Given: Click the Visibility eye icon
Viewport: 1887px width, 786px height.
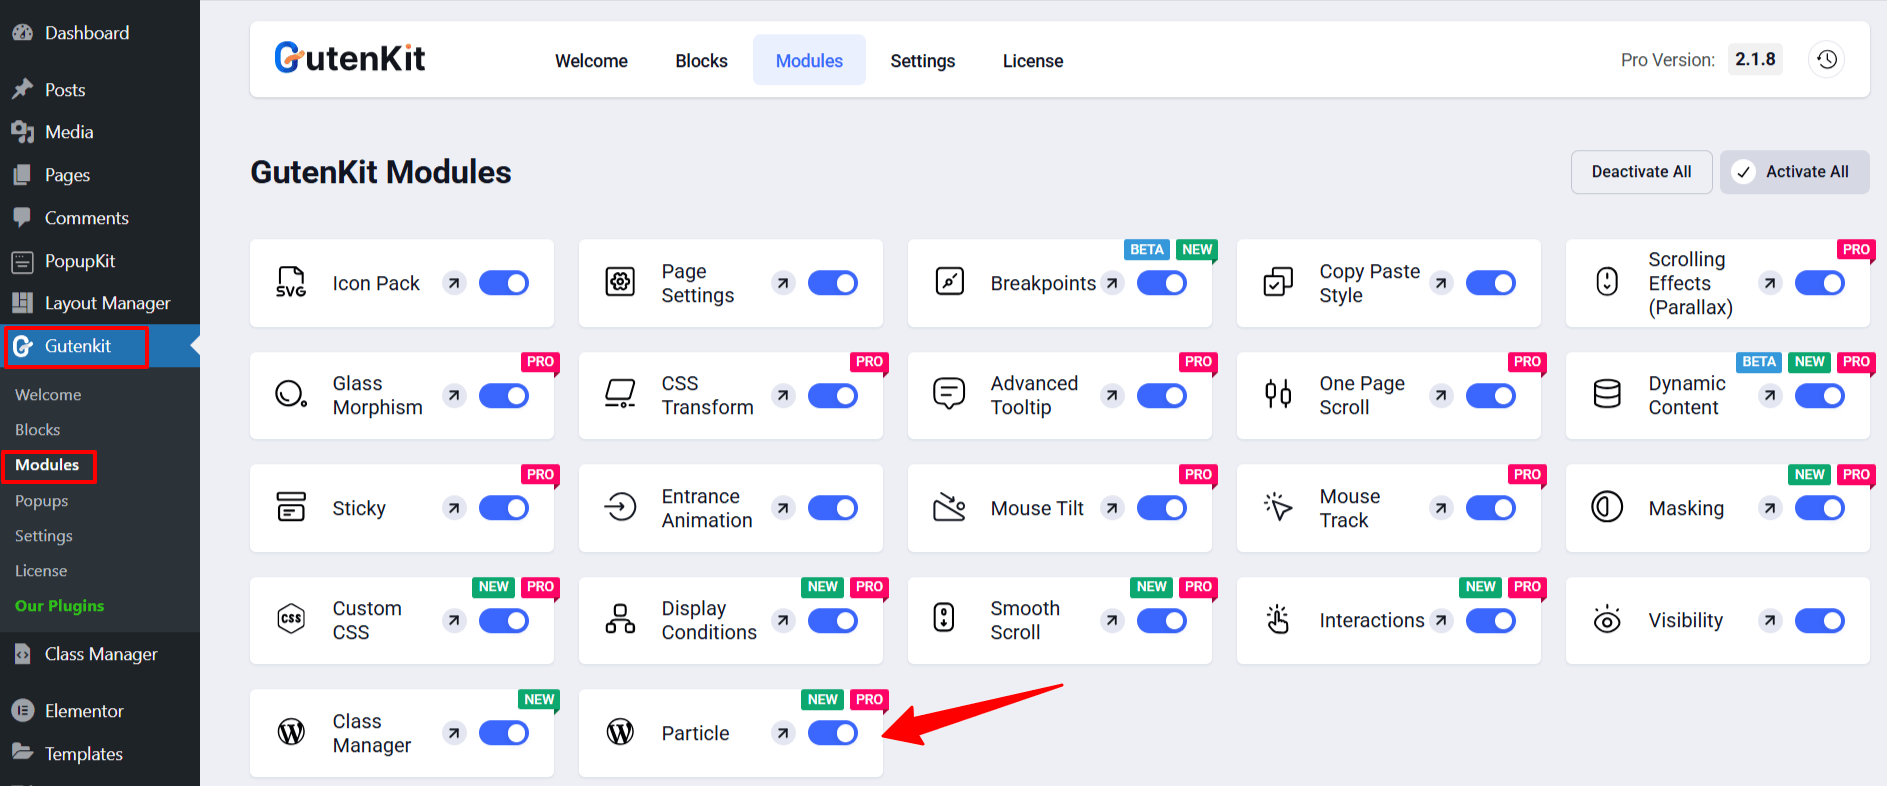Looking at the screenshot, I should point(1607,620).
